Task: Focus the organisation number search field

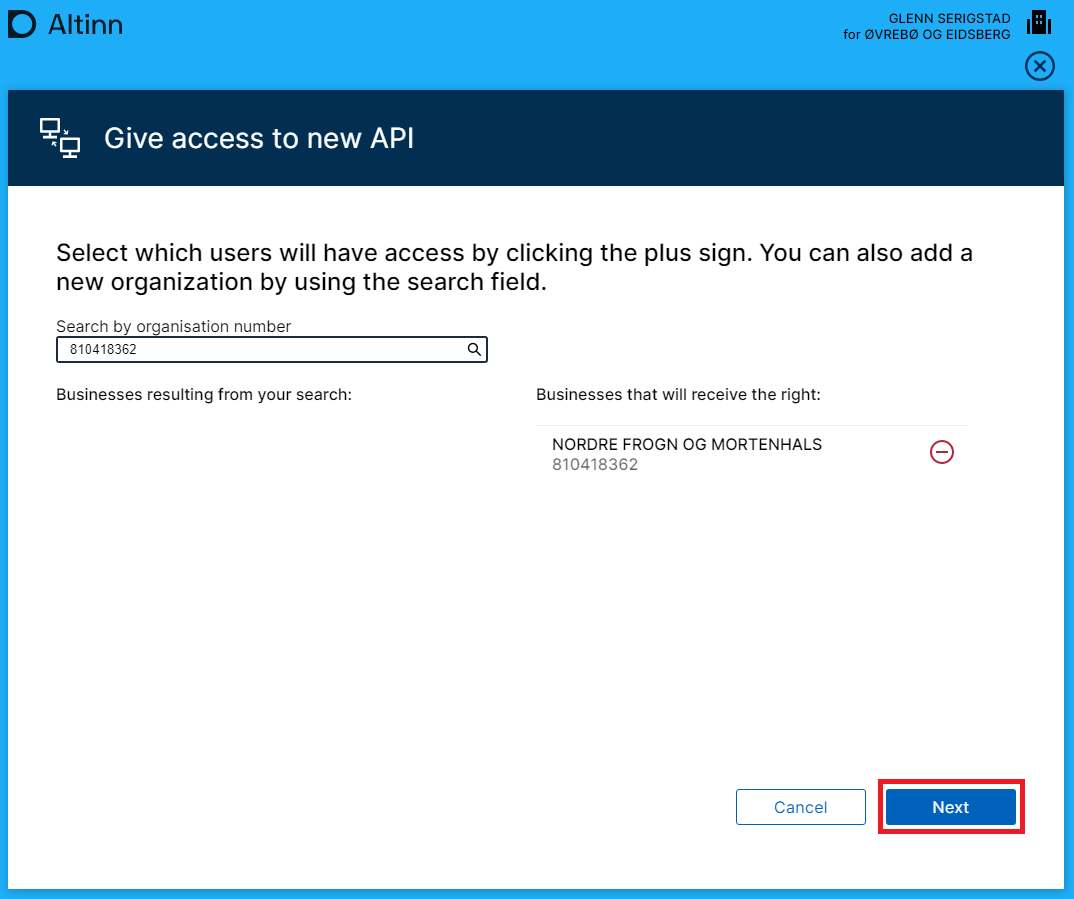Action: tap(260, 350)
